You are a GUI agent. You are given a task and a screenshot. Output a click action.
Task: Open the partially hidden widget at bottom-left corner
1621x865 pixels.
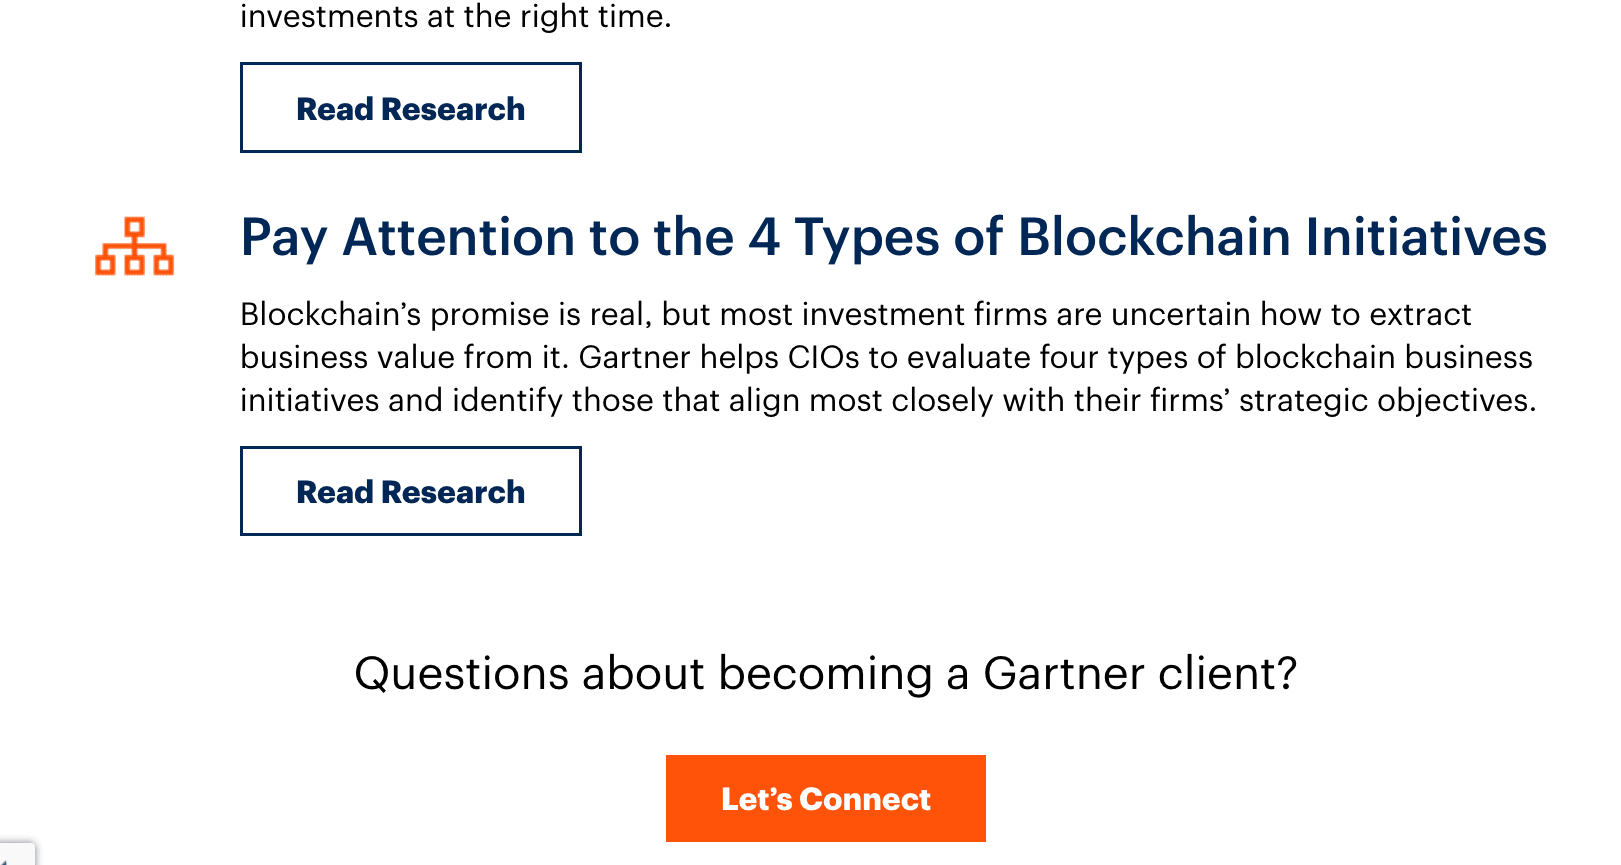pos(16,853)
